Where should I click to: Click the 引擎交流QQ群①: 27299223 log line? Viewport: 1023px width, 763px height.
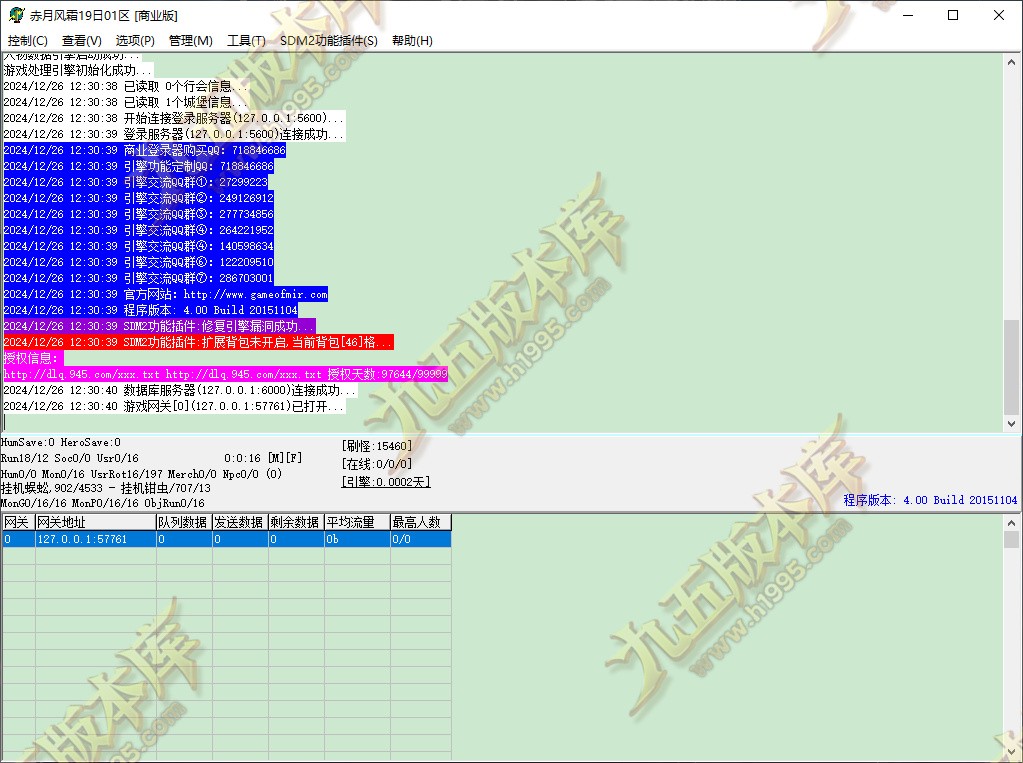click(x=136, y=182)
